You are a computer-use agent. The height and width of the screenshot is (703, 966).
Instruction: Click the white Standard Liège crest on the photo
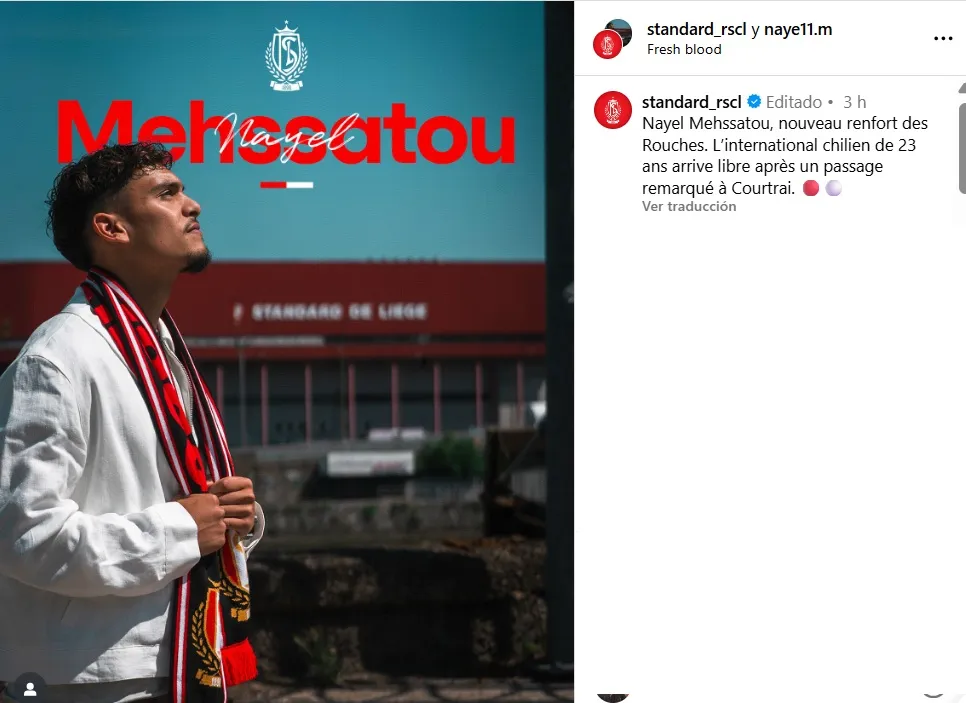click(x=286, y=57)
